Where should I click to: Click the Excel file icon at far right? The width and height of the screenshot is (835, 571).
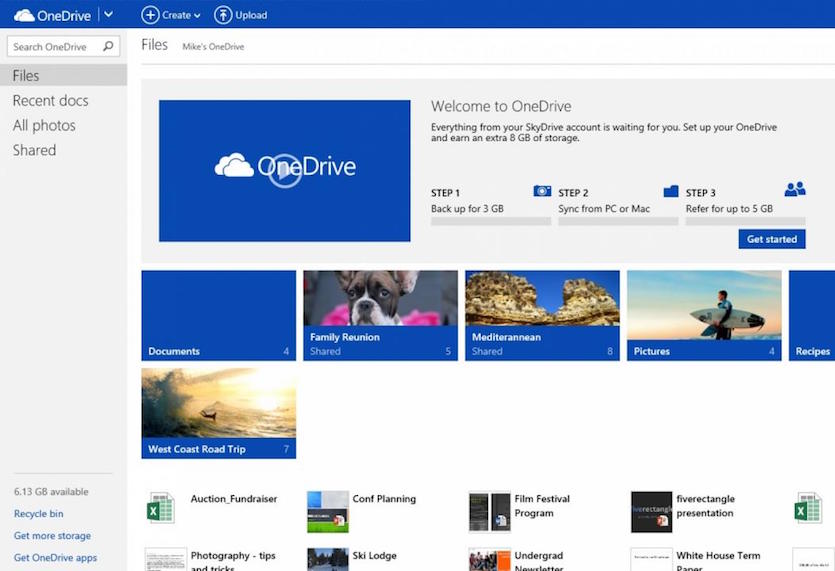coord(808,508)
